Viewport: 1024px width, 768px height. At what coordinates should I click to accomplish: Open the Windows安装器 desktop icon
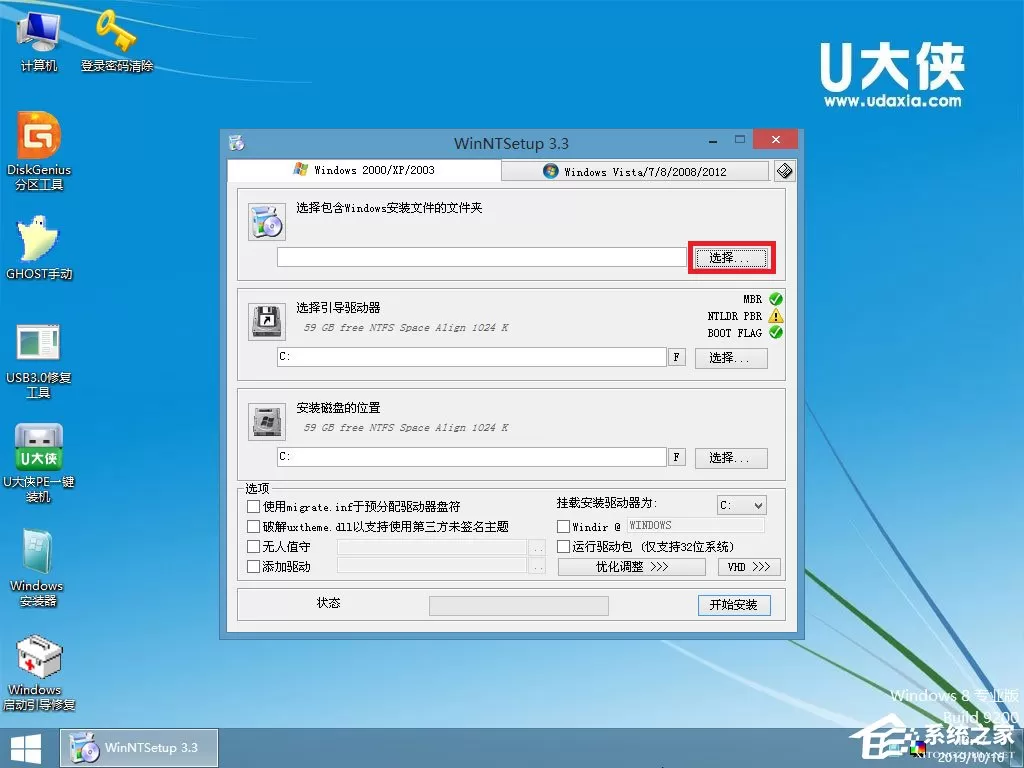[37, 568]
